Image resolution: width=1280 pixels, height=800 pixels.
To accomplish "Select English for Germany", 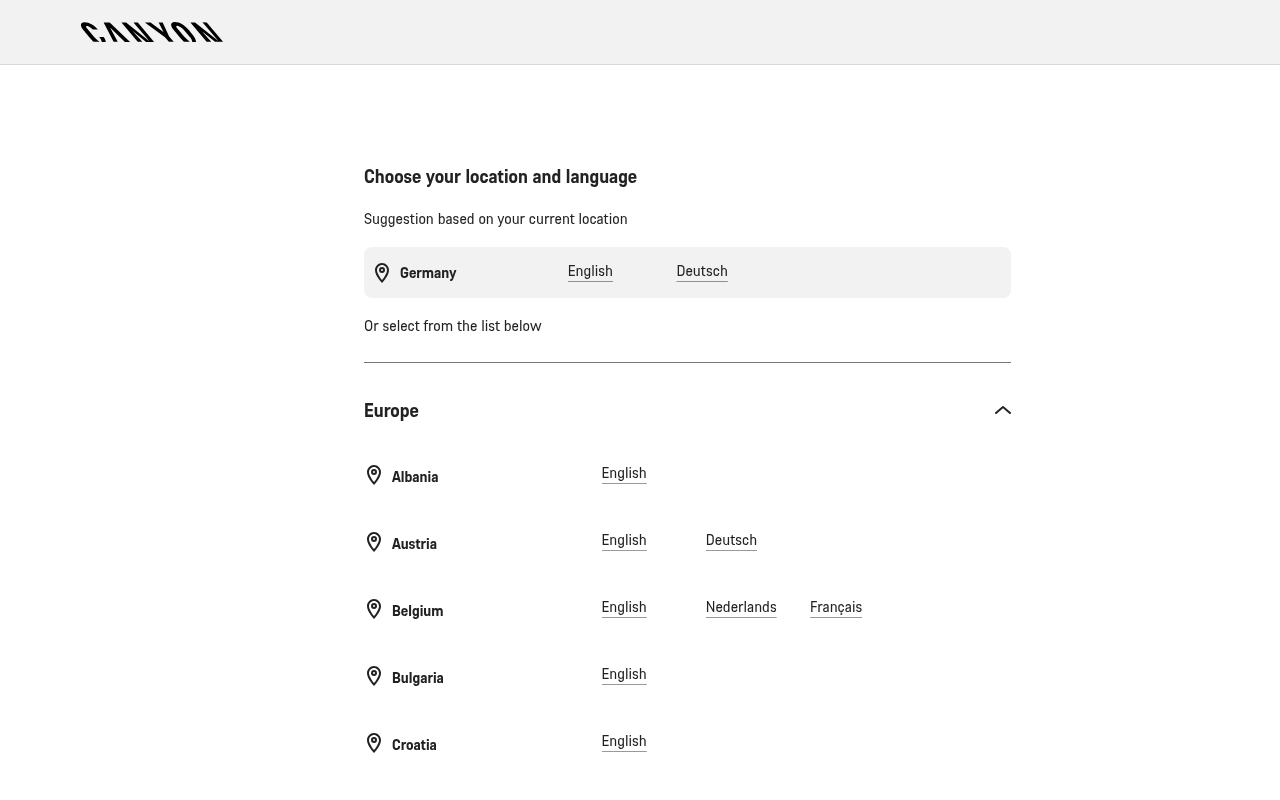I will [590, 271].
